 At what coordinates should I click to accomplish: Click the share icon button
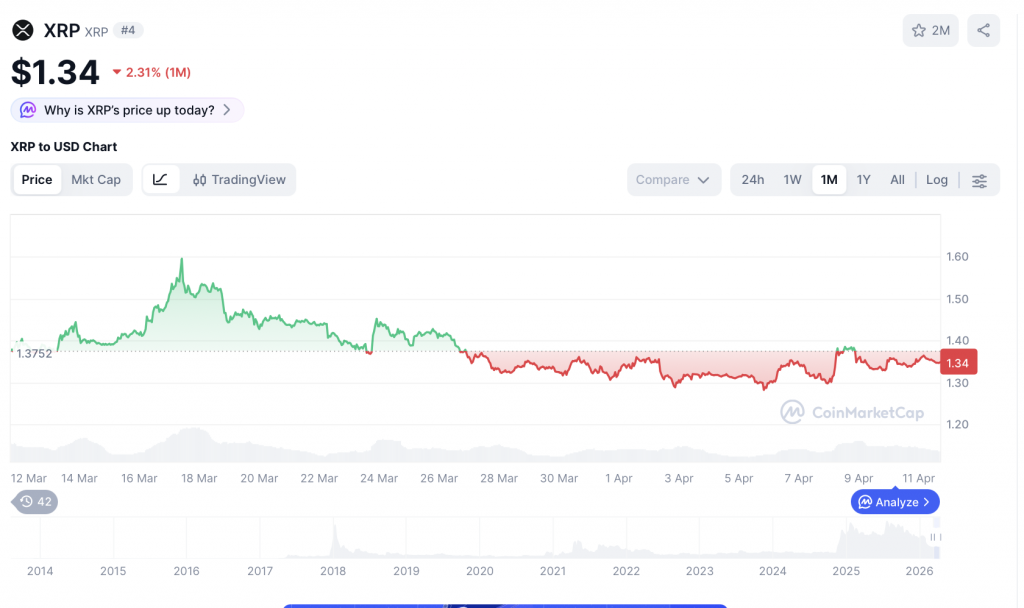pos(983,30)
